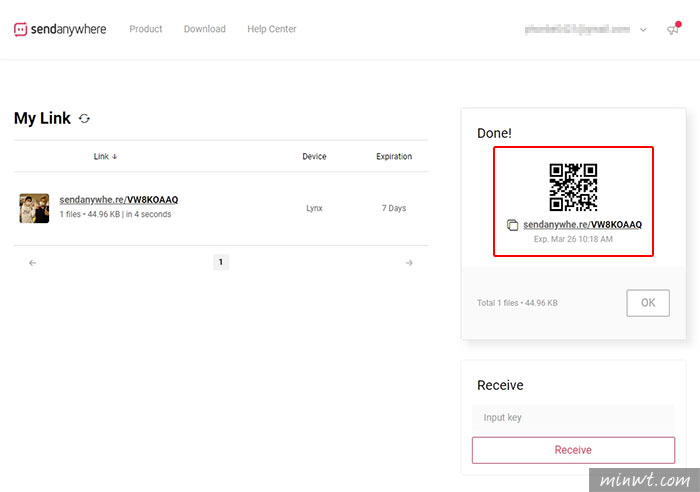Click the Send Anywhere logo
The image size is (700, 492).
click(x=60, y=29)
